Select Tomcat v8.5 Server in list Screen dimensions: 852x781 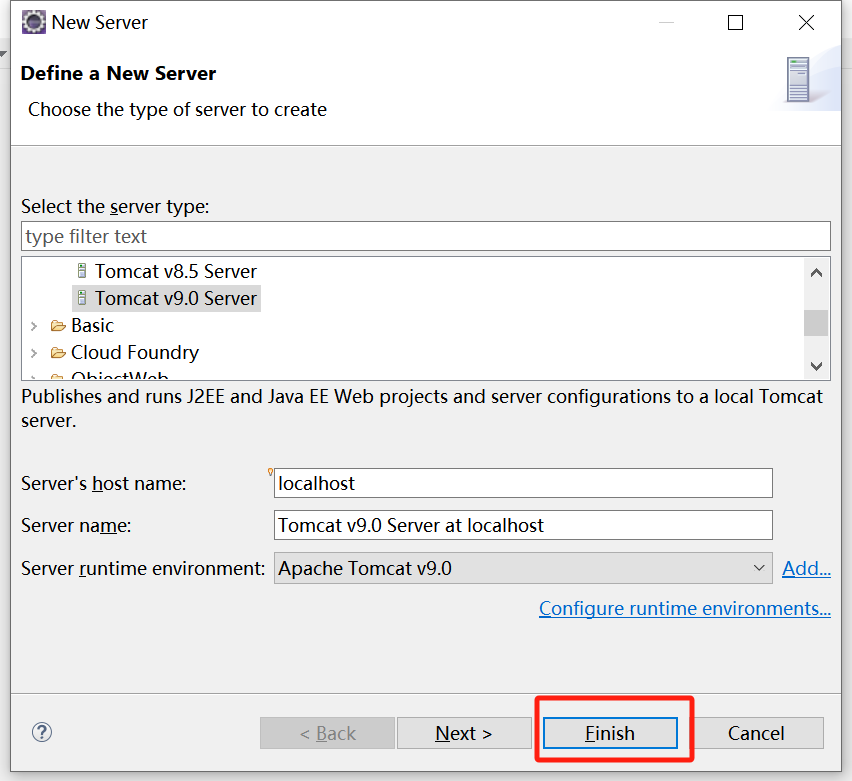coord(176,271)
